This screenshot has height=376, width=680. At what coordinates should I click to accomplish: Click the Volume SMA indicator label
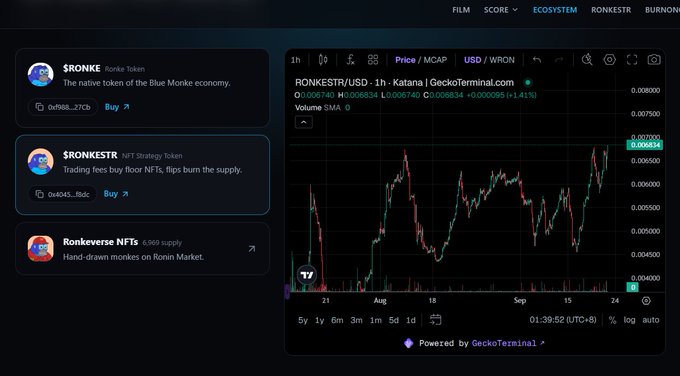[318, 108]
